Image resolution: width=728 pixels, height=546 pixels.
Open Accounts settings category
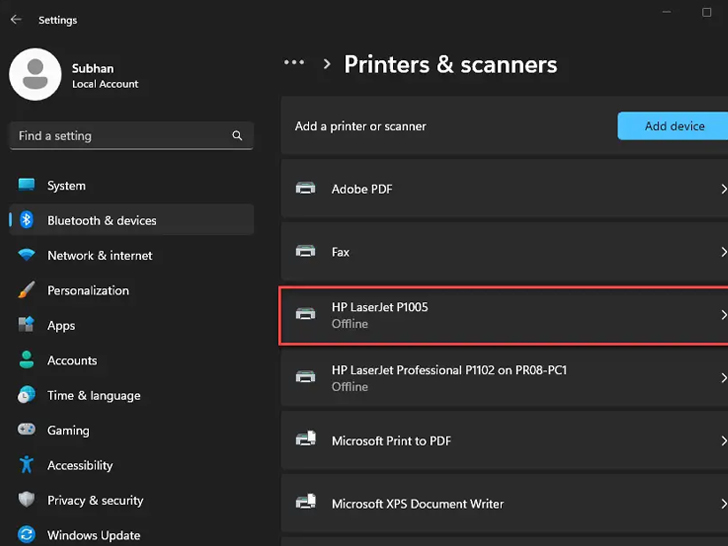pyautogui.click(x=131, y=360)
